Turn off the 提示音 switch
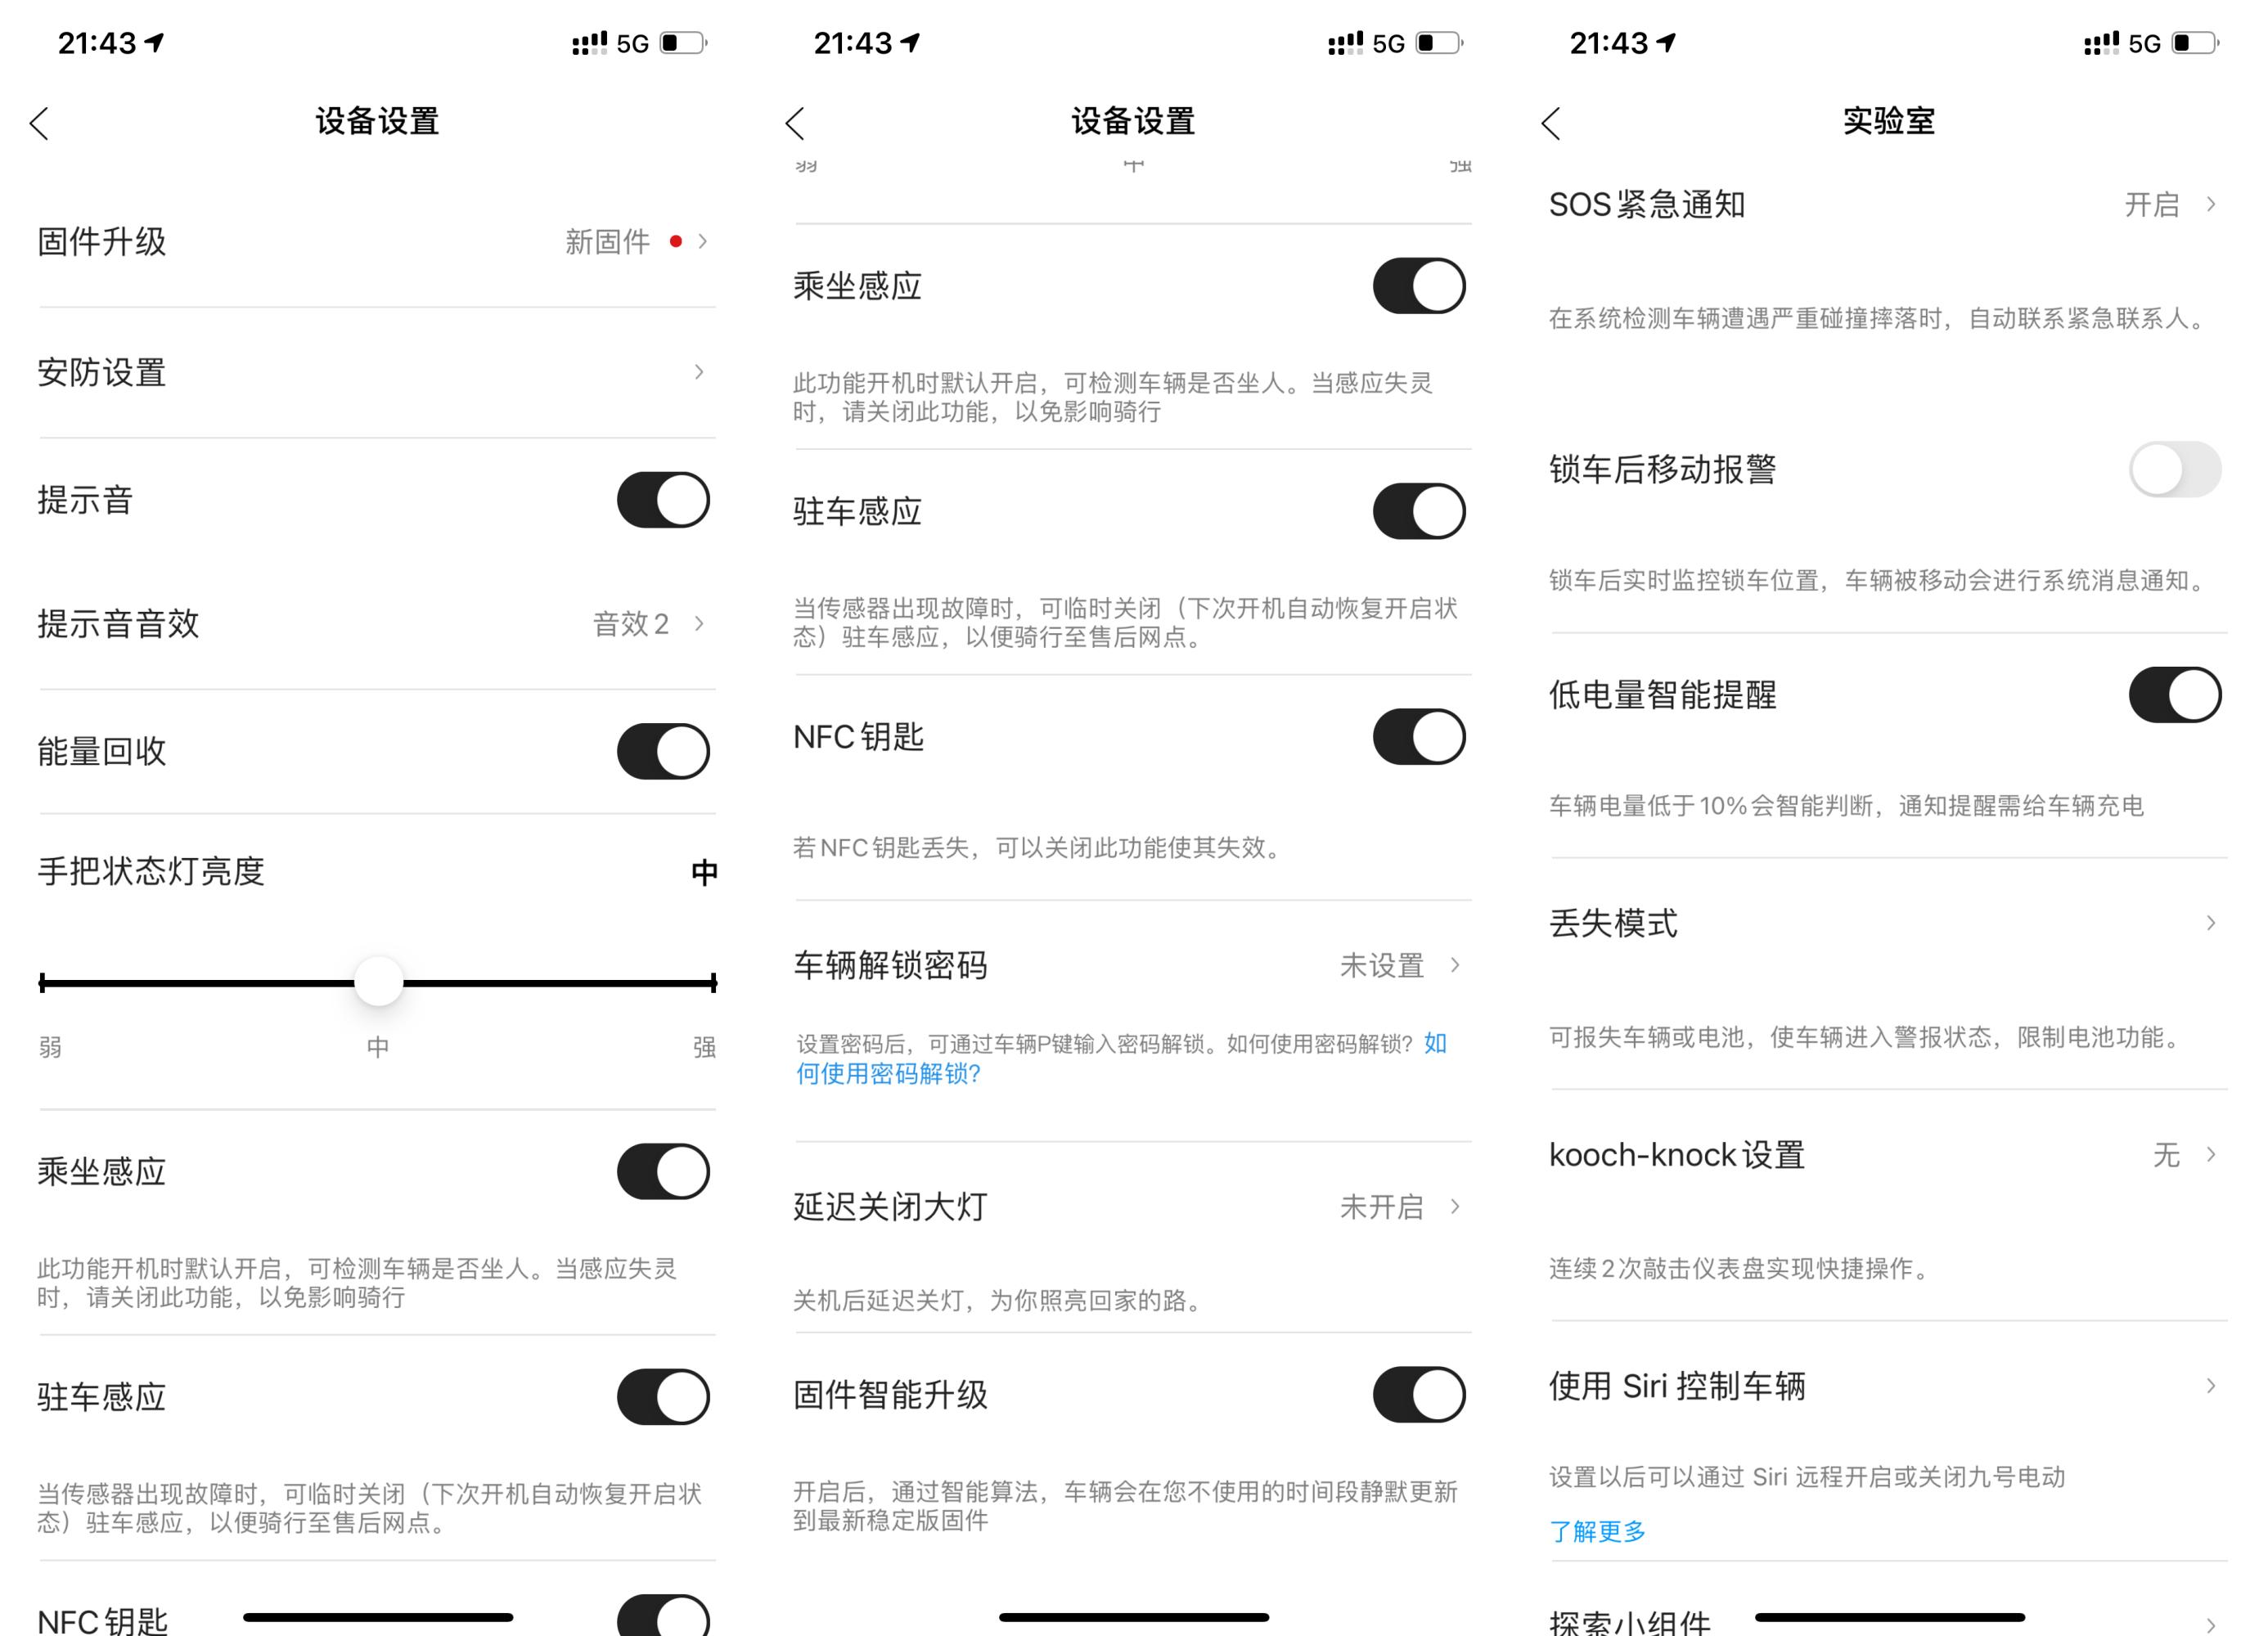This screenshot has width=2268, height=1636. (x=663, y=500)
